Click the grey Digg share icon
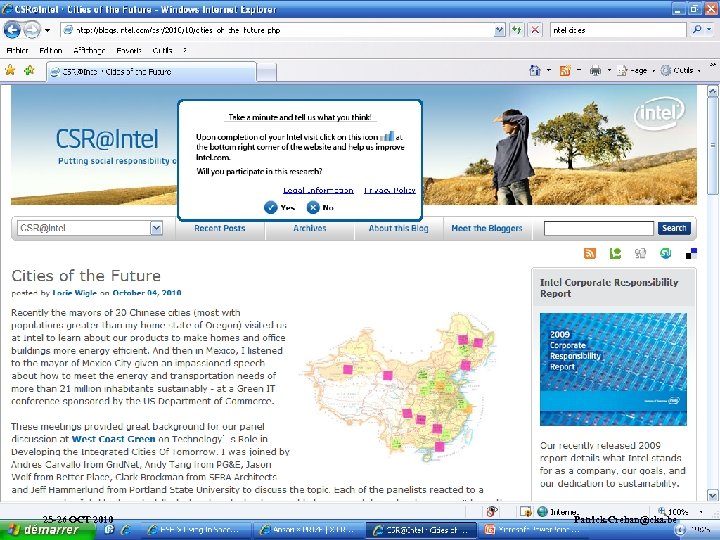The image size is (720, 540). [x=640, y=253]
